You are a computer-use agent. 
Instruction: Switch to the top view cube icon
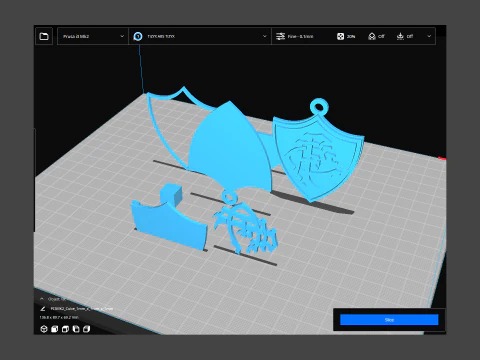point(65,329)
